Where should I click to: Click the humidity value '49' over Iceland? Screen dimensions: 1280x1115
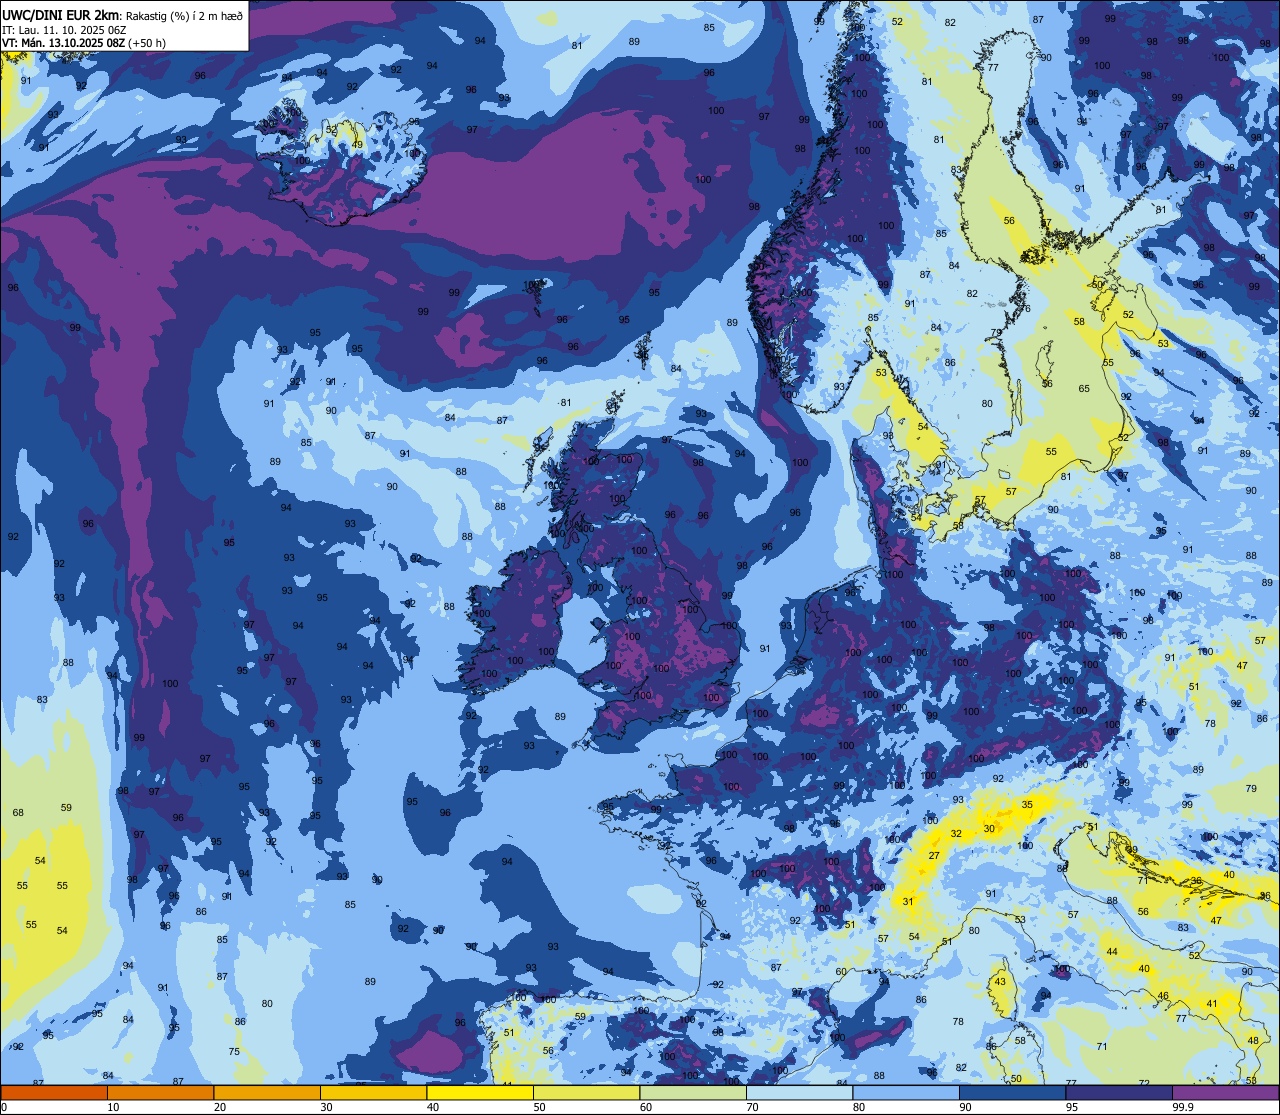click(357, 144)
